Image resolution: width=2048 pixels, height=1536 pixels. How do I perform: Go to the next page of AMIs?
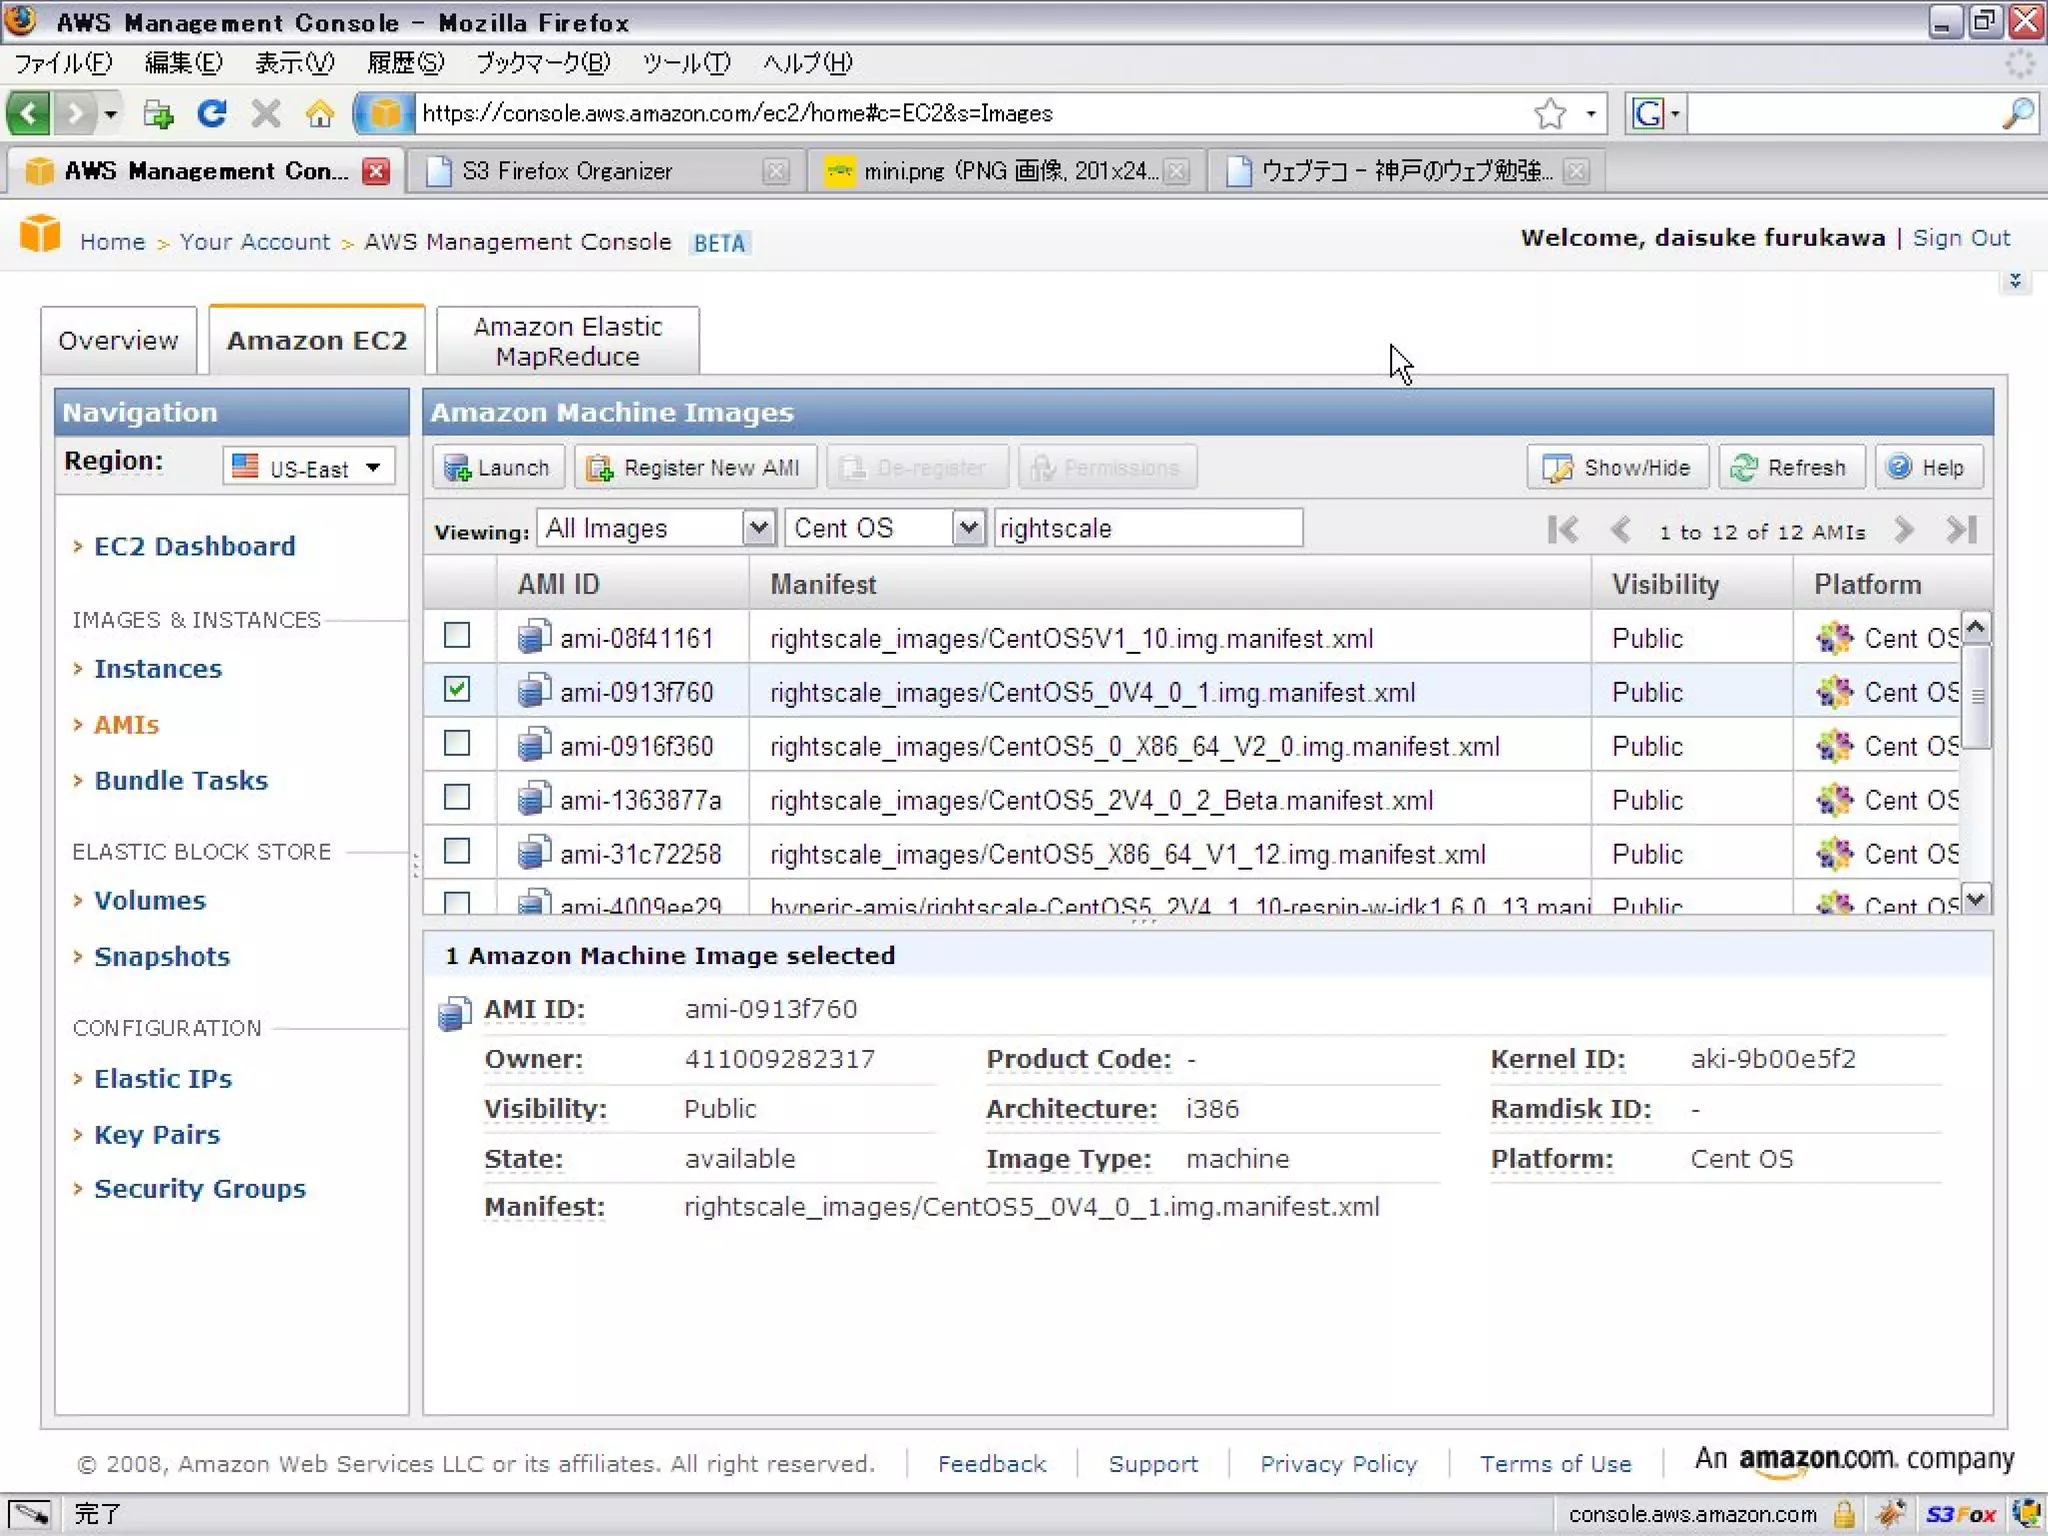[1904, 530]
